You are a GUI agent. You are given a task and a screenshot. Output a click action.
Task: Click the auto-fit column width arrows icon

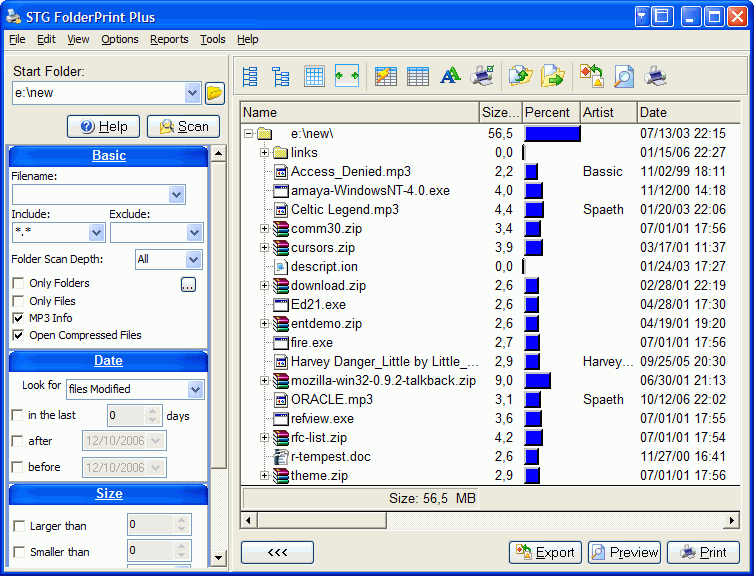tap(347, 76)
